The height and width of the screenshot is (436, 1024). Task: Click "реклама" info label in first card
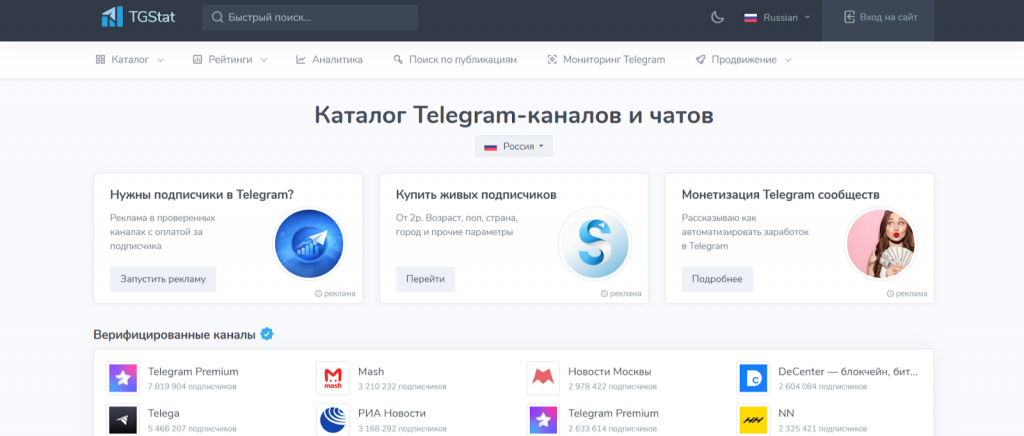[335, 294]
